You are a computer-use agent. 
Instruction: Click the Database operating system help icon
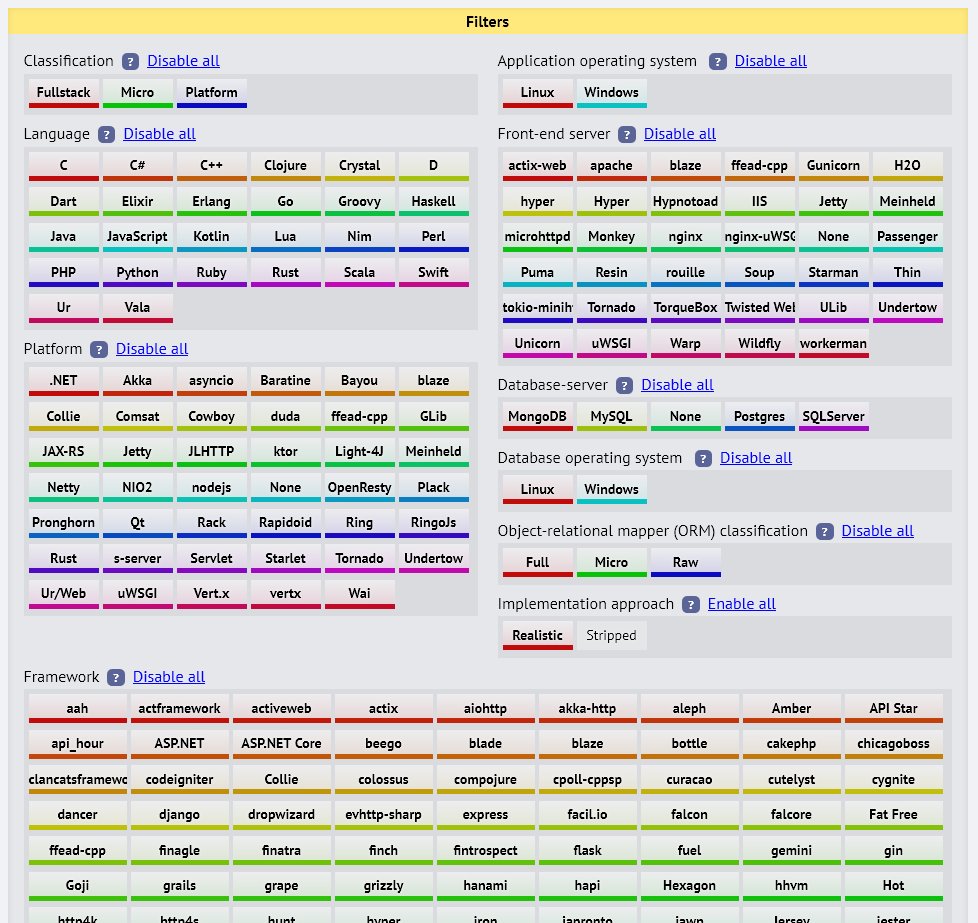[x=703, y=458]
